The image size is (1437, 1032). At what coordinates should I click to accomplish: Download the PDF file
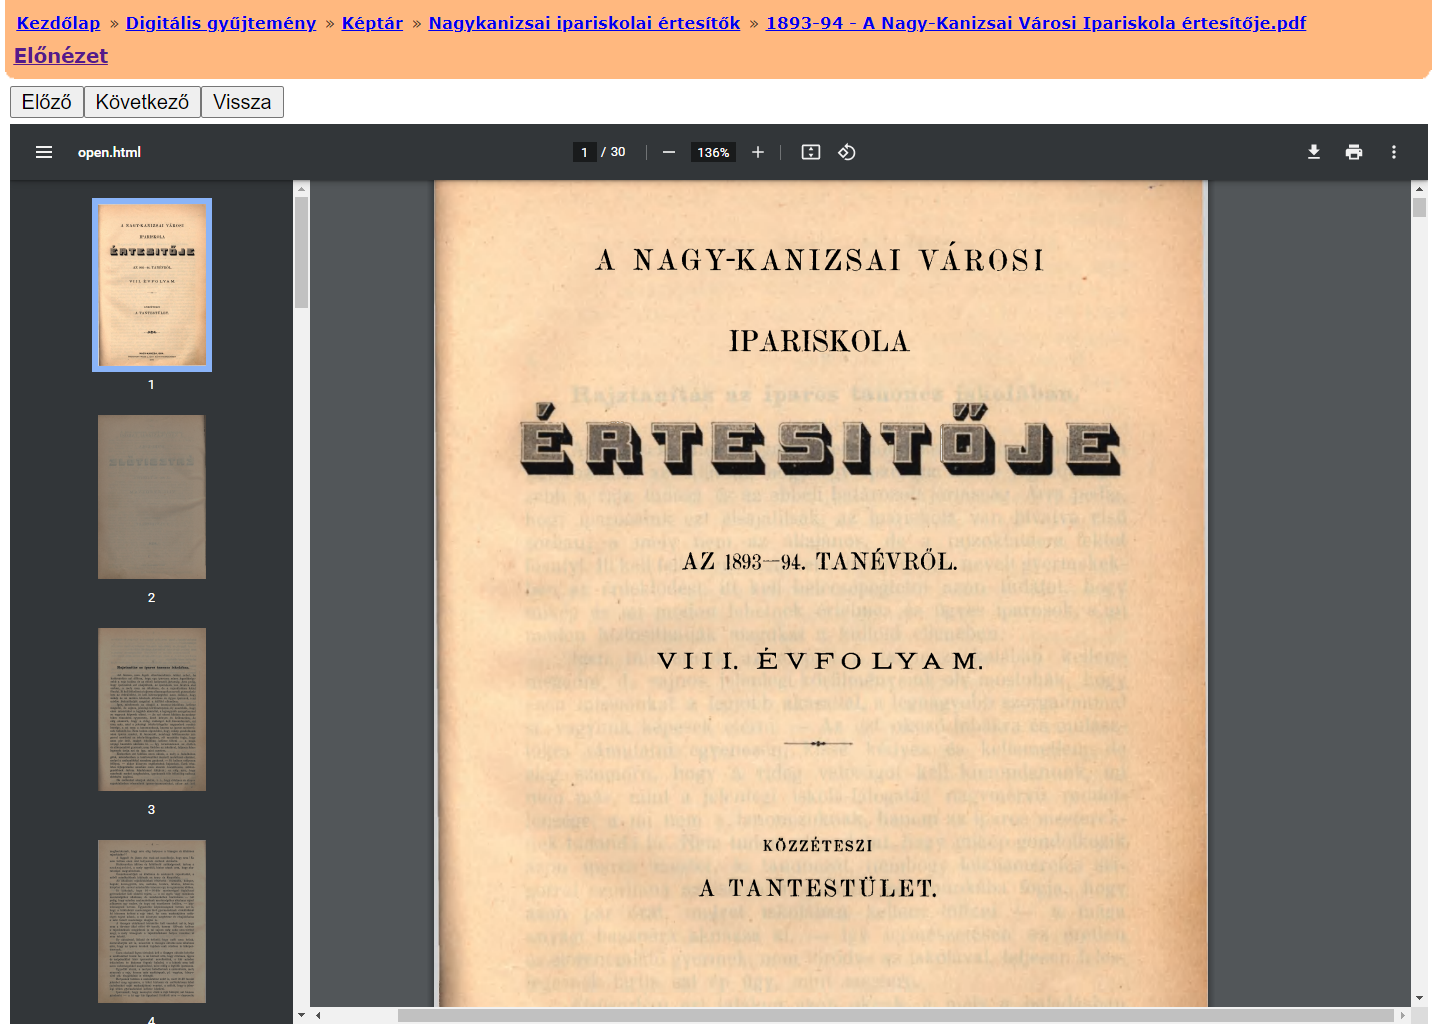[1314, 152]
